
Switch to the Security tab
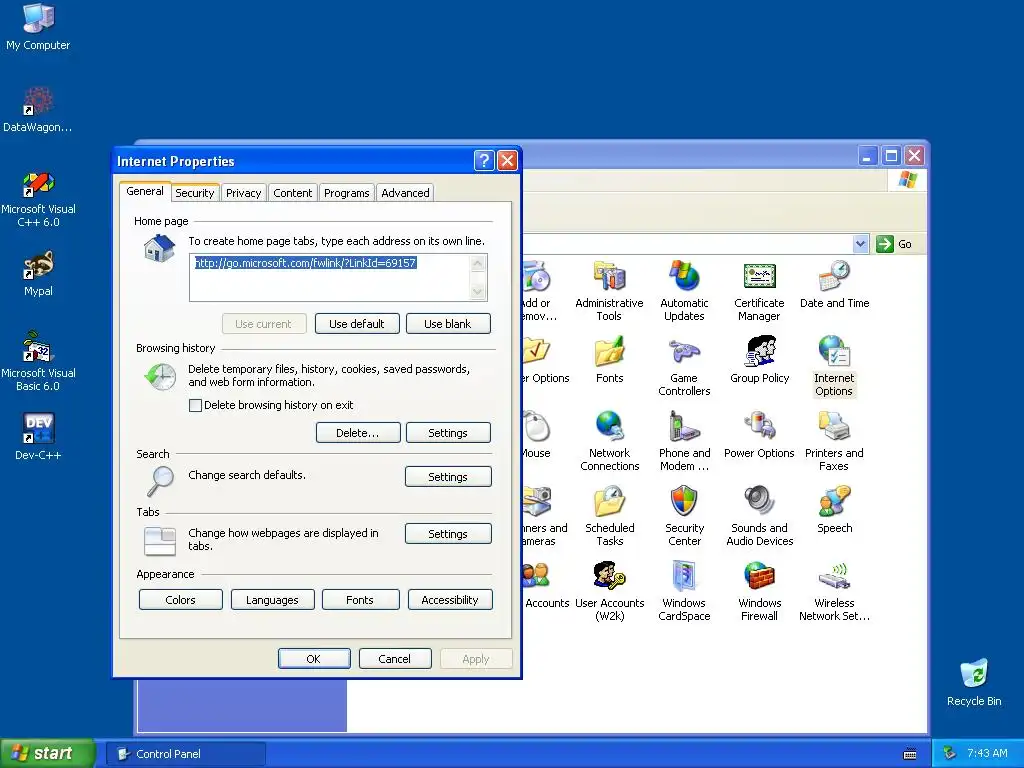pyautogui.click(x=195, y=193)
